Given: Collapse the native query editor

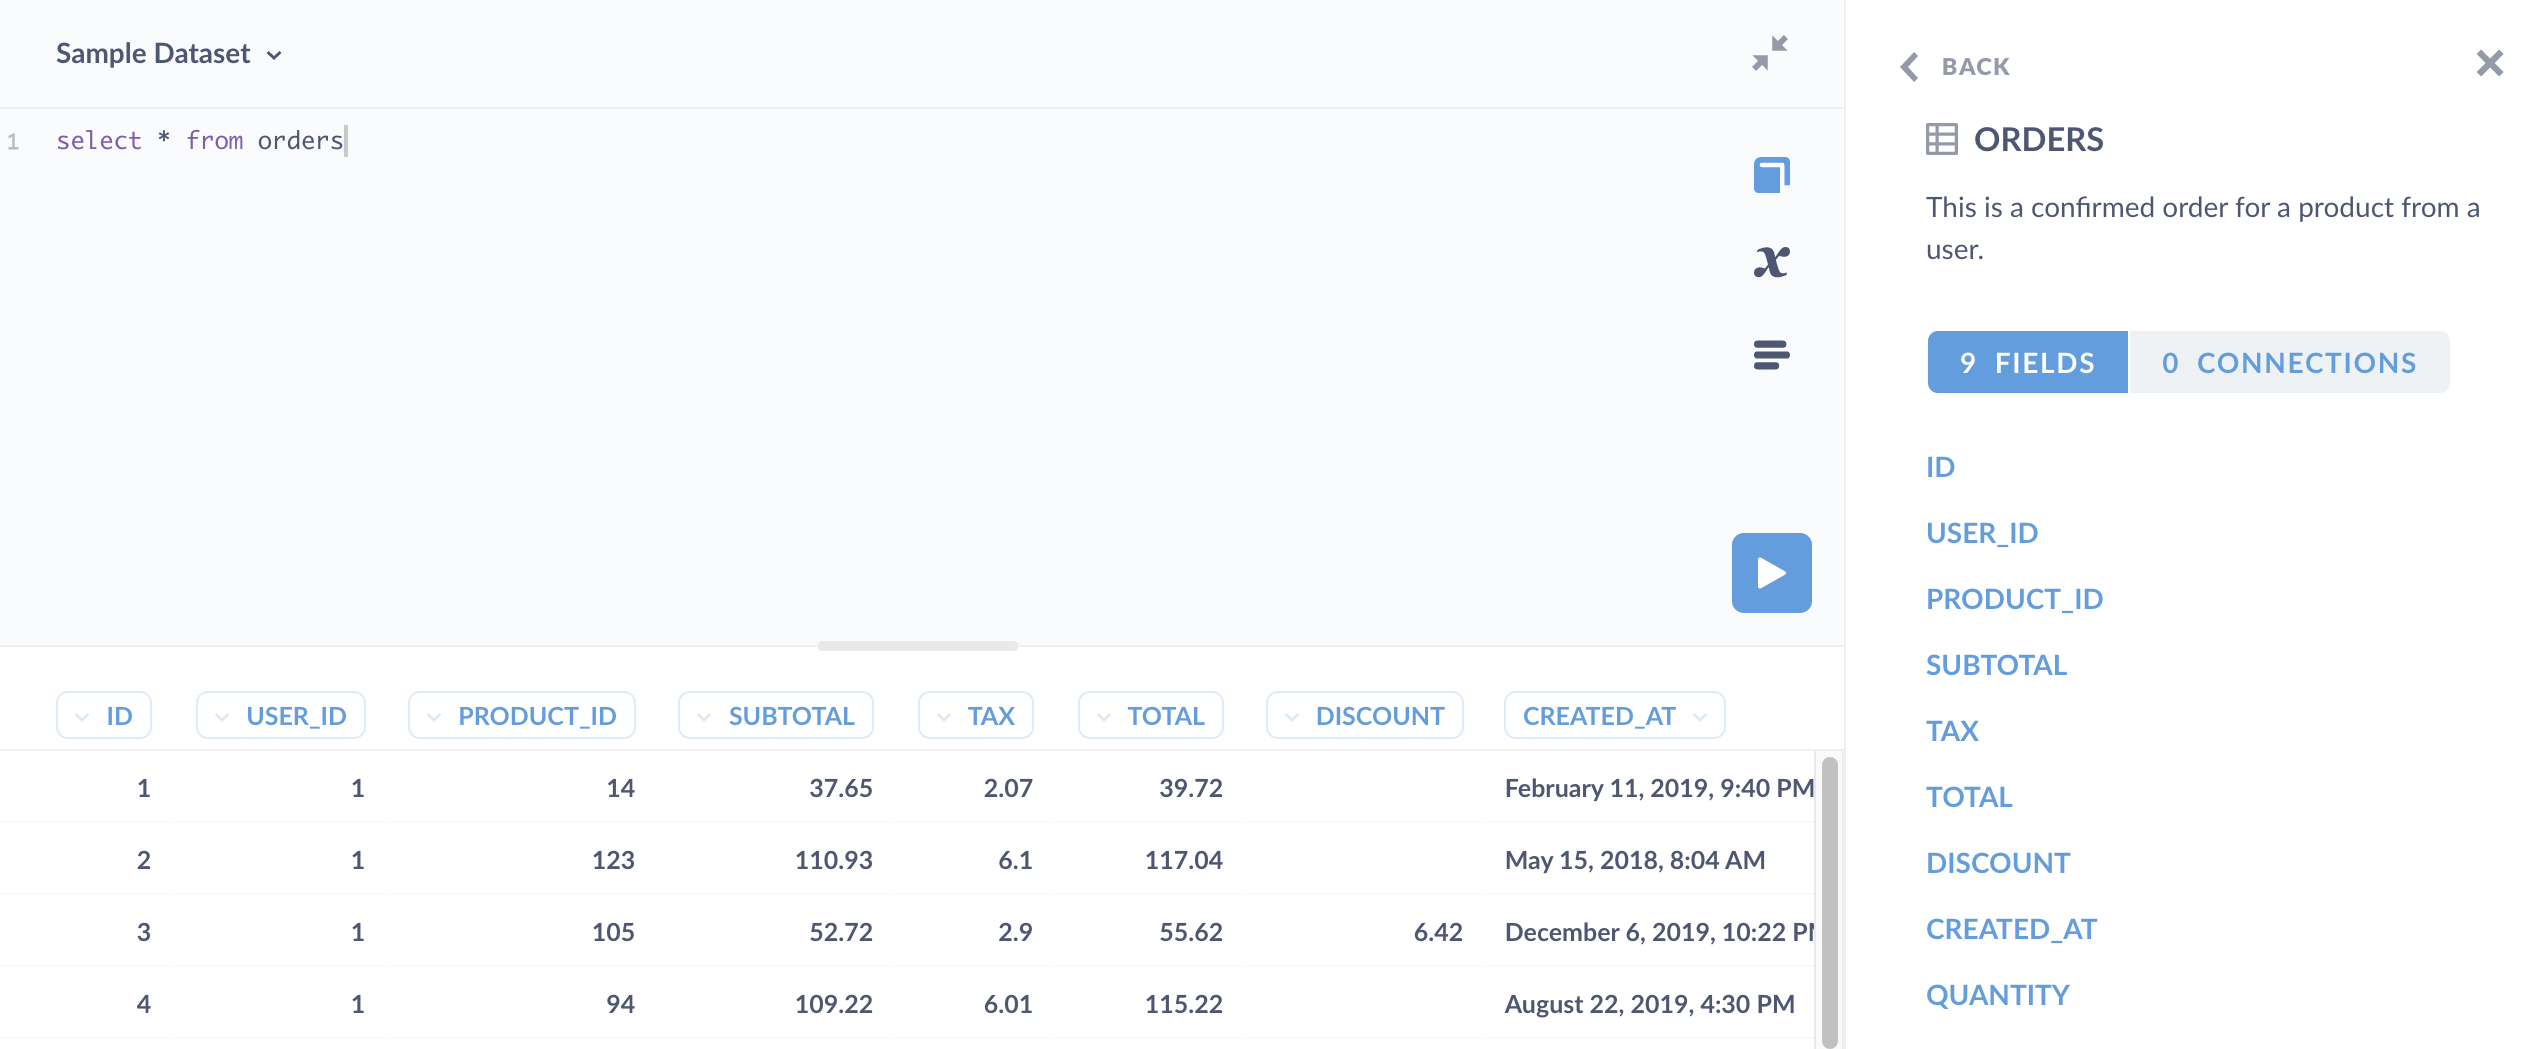Looking at the screenshot, I should coord(1770,53).
